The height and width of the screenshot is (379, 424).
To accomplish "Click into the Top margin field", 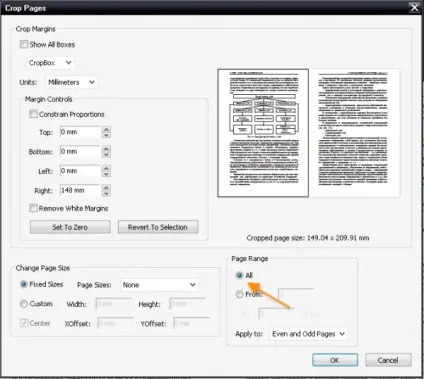I will [x=80, y=132].
